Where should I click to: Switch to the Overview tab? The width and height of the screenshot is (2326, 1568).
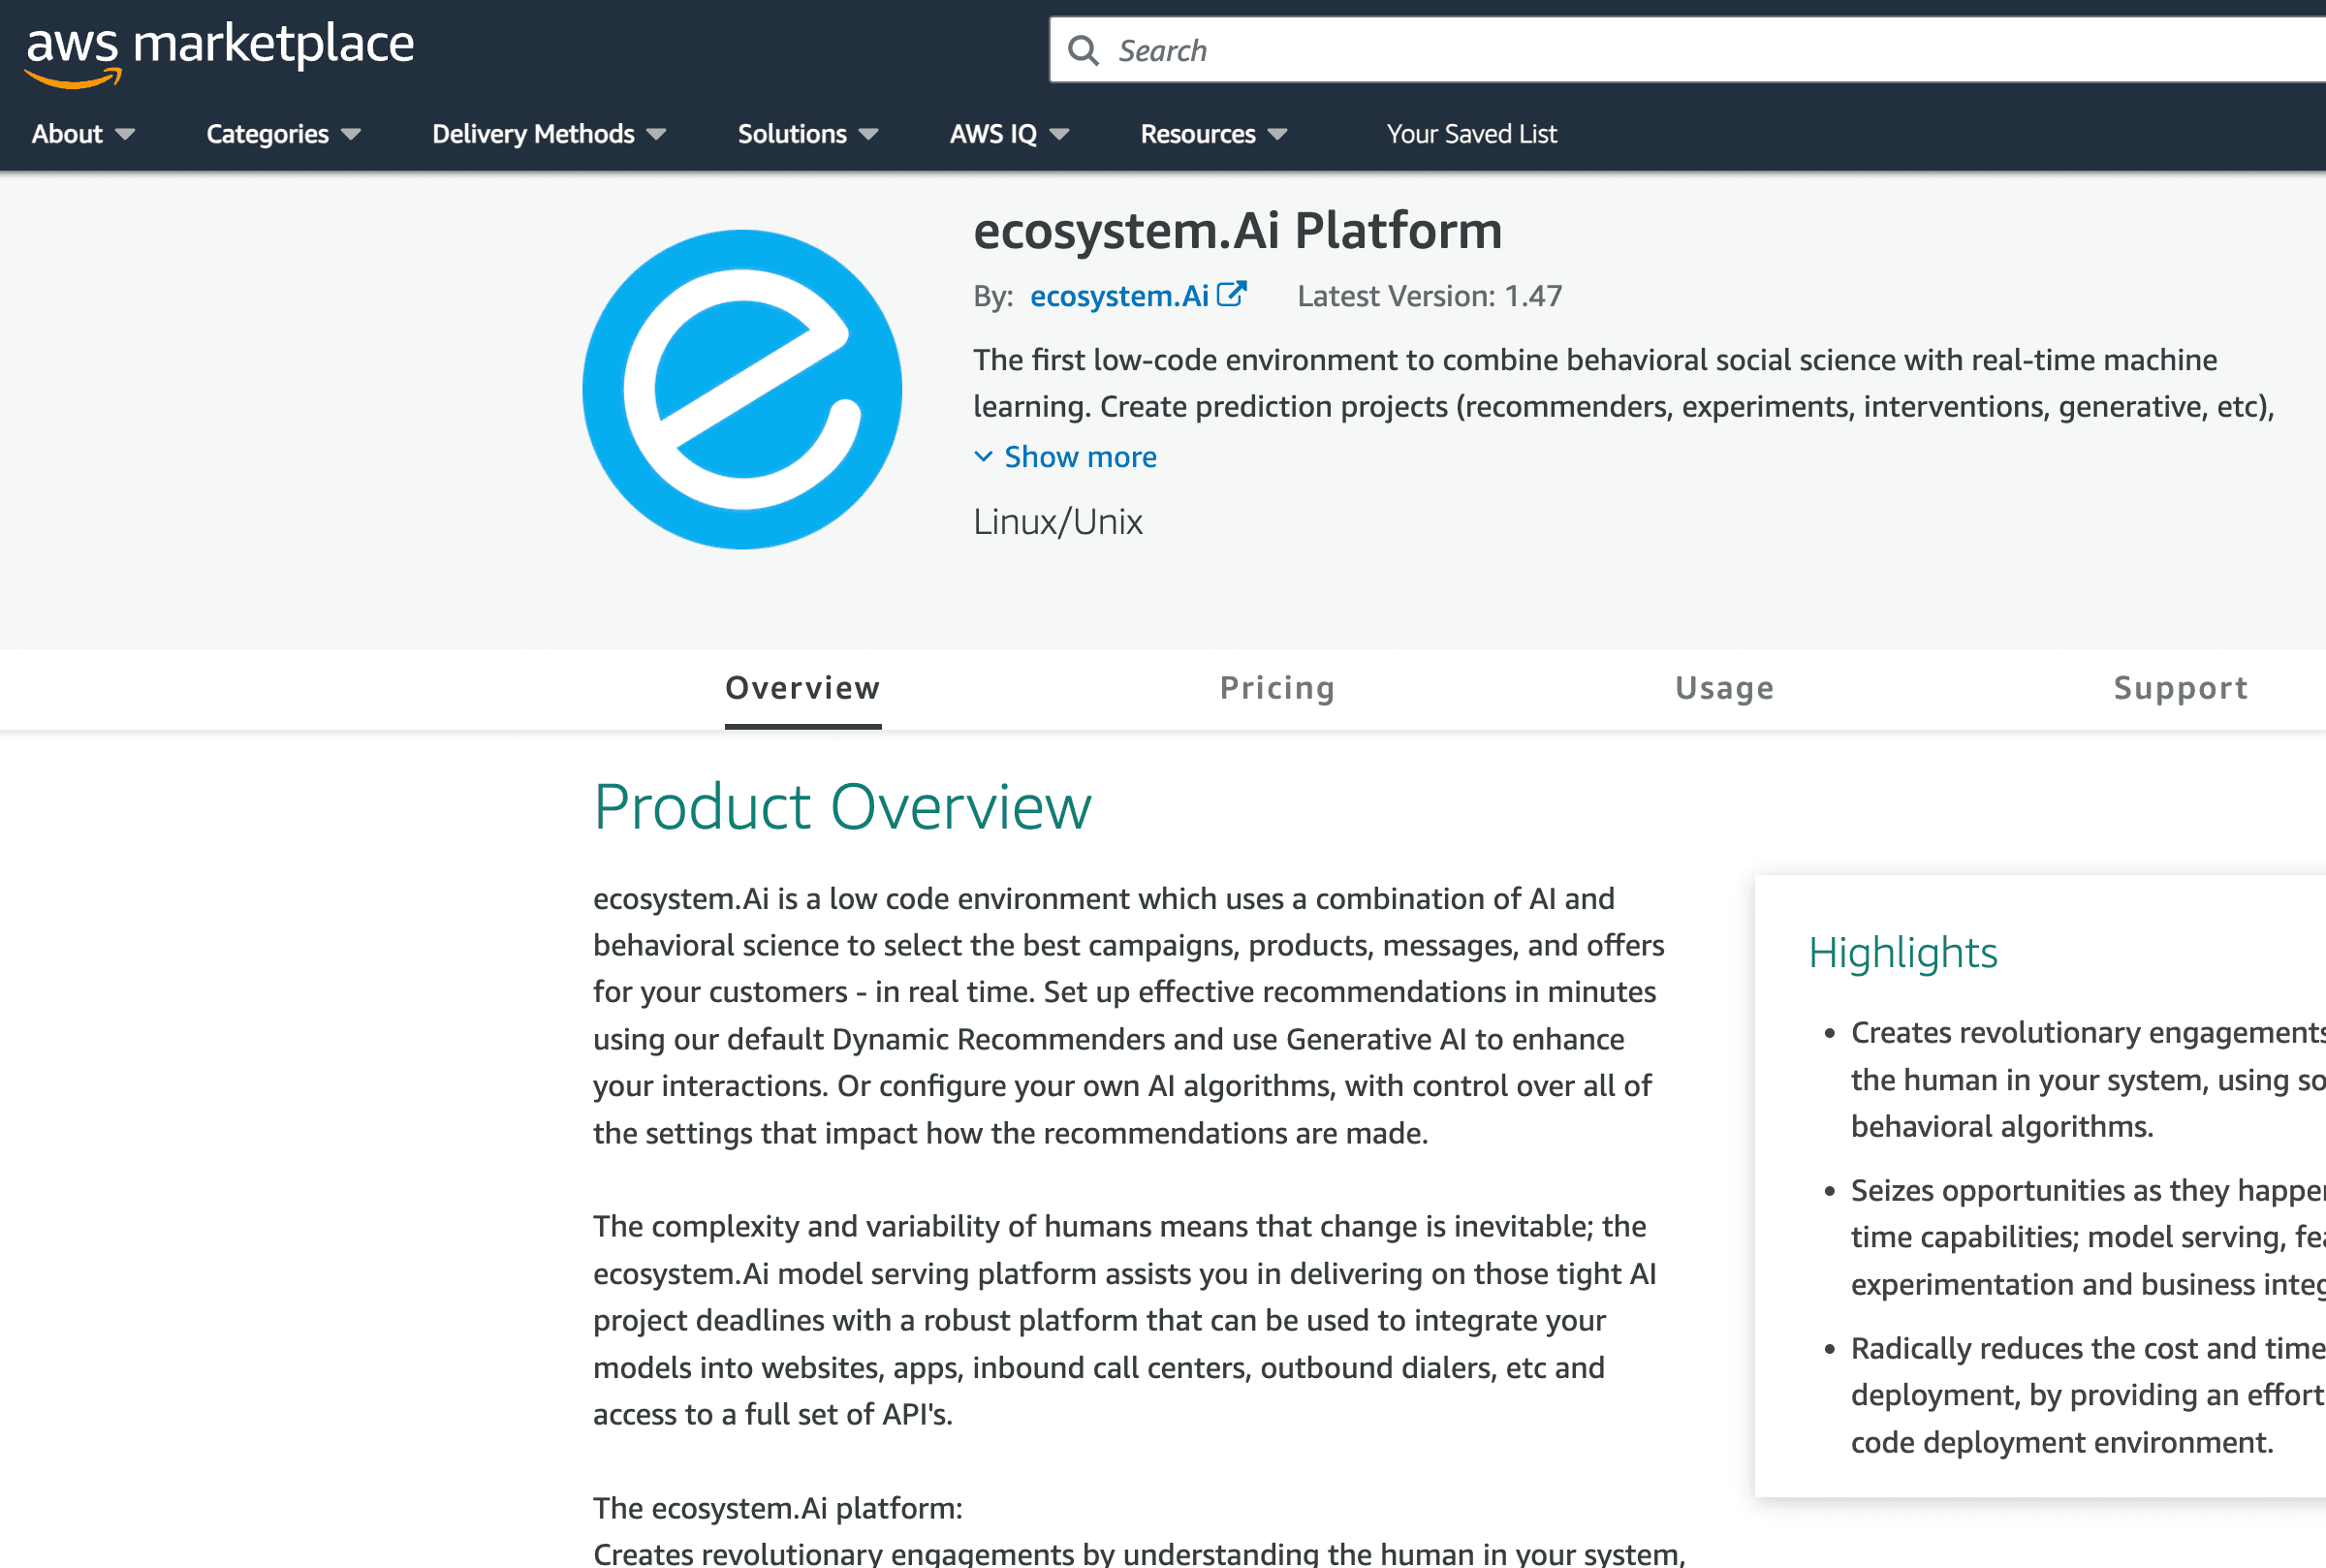point(803,688)
